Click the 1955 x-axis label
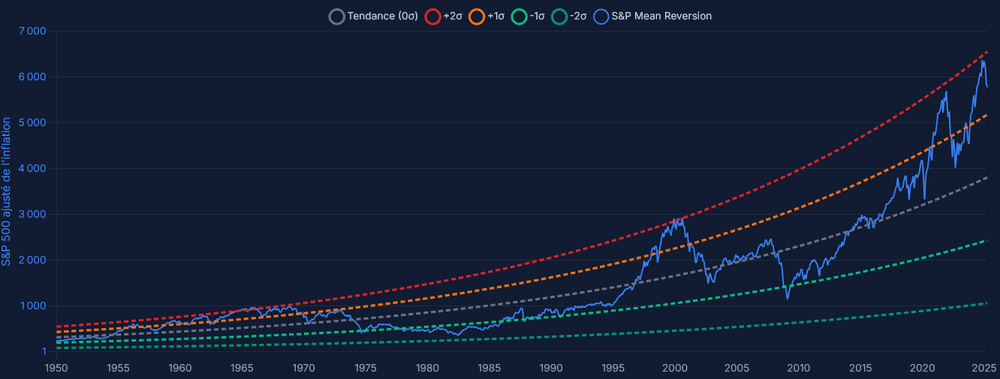This screenshot has height=379, width=1000. [118, 368]
